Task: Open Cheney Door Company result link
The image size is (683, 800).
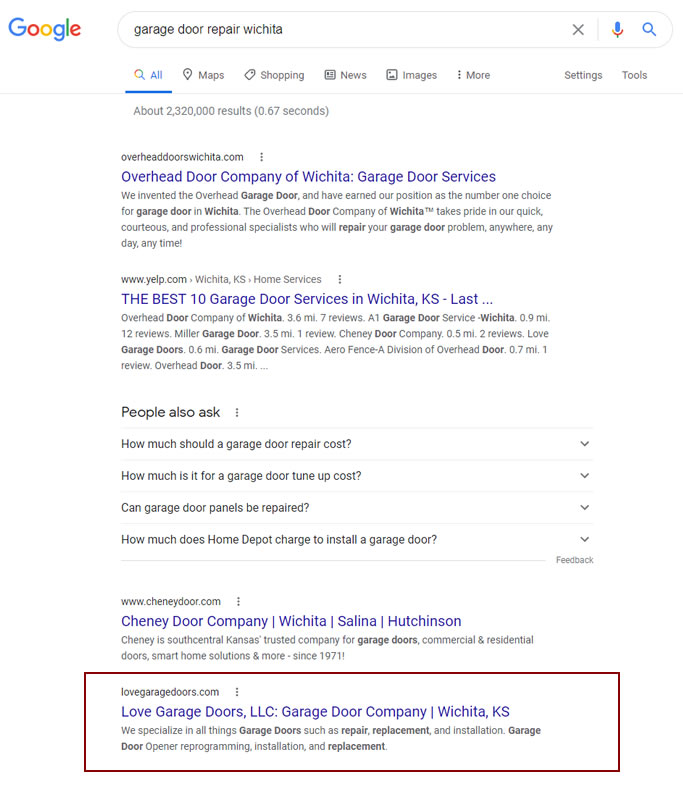Action: [291, 621]
